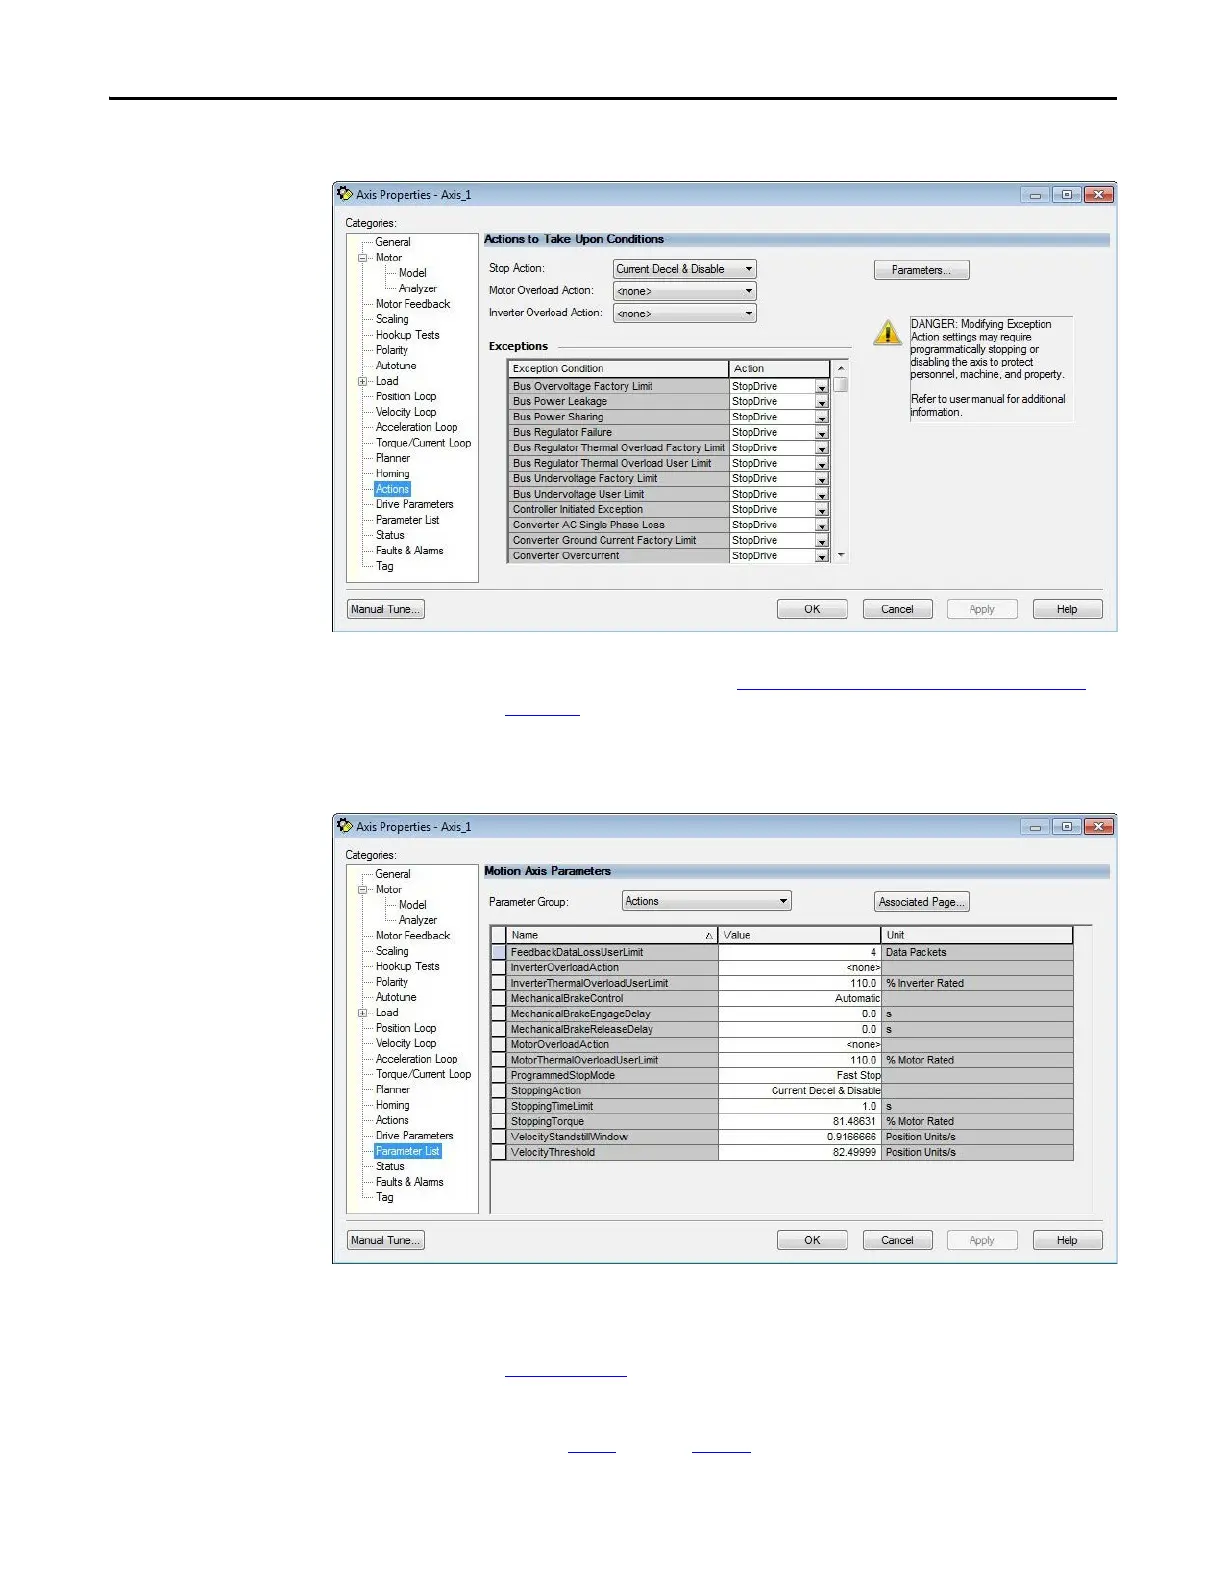The width and height of the screenshot is (1224, 1584).
Task: Select Tag in the lower window tree
Action: [x=384, y=1197]
